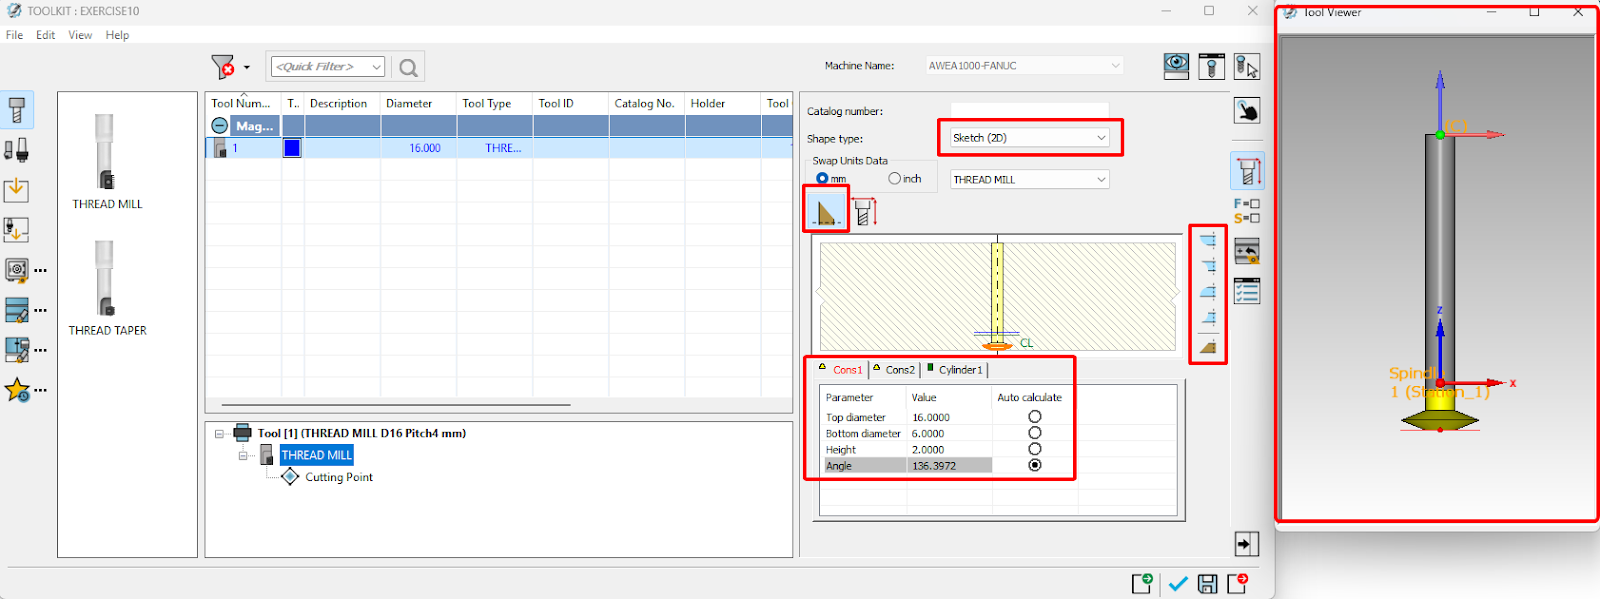Click the blue color swatch in tool row
The height and width of the screenshot is (599, 1600).
292,148
